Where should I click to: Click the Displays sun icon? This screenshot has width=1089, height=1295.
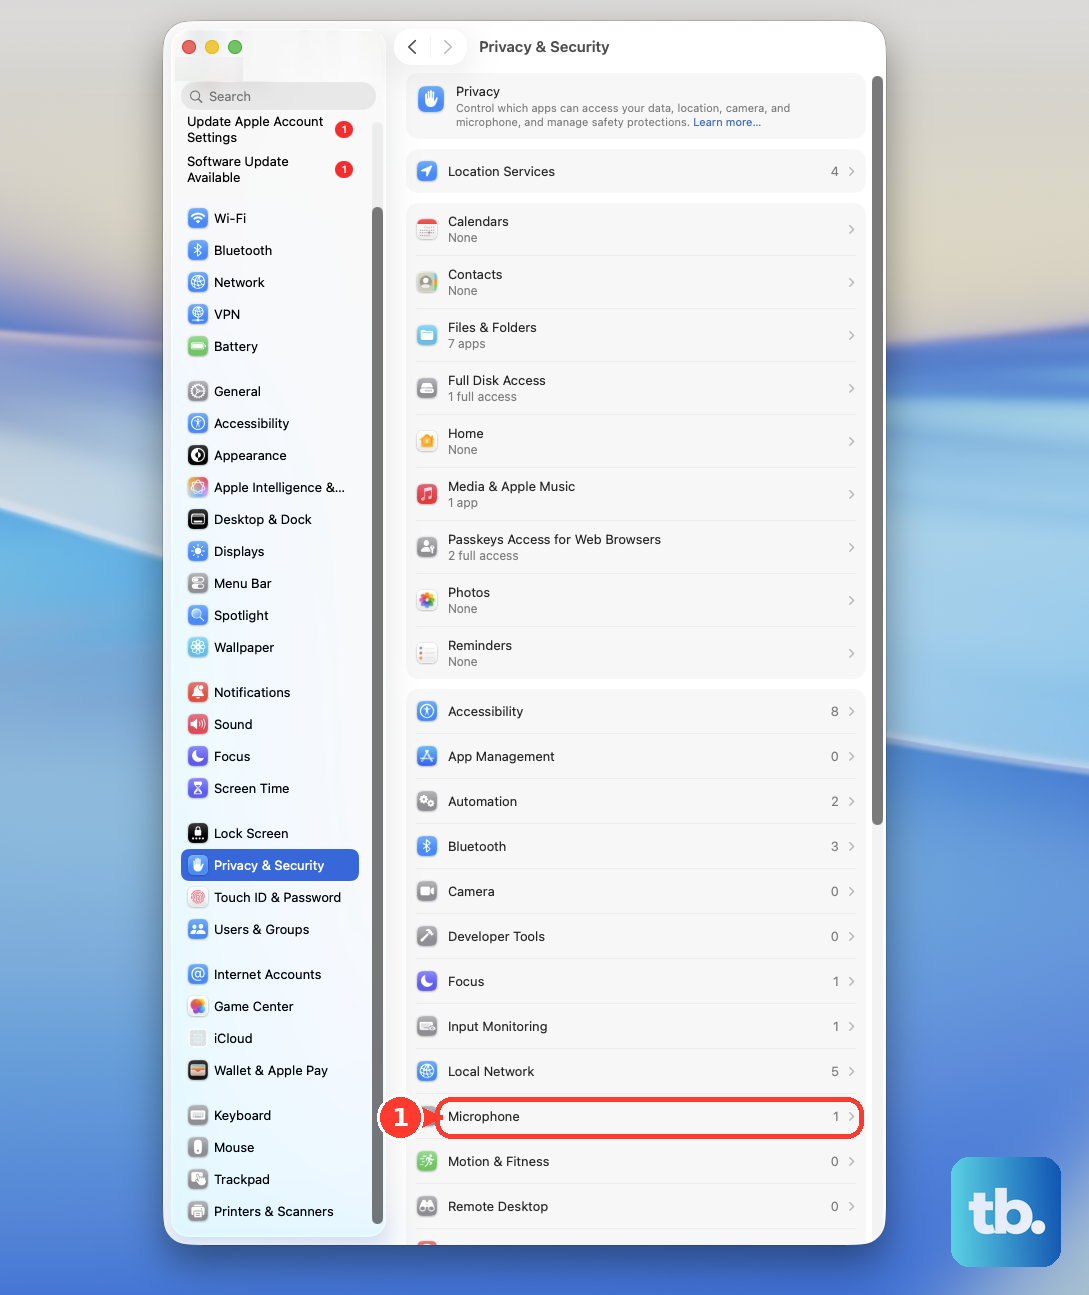point(198,551)
